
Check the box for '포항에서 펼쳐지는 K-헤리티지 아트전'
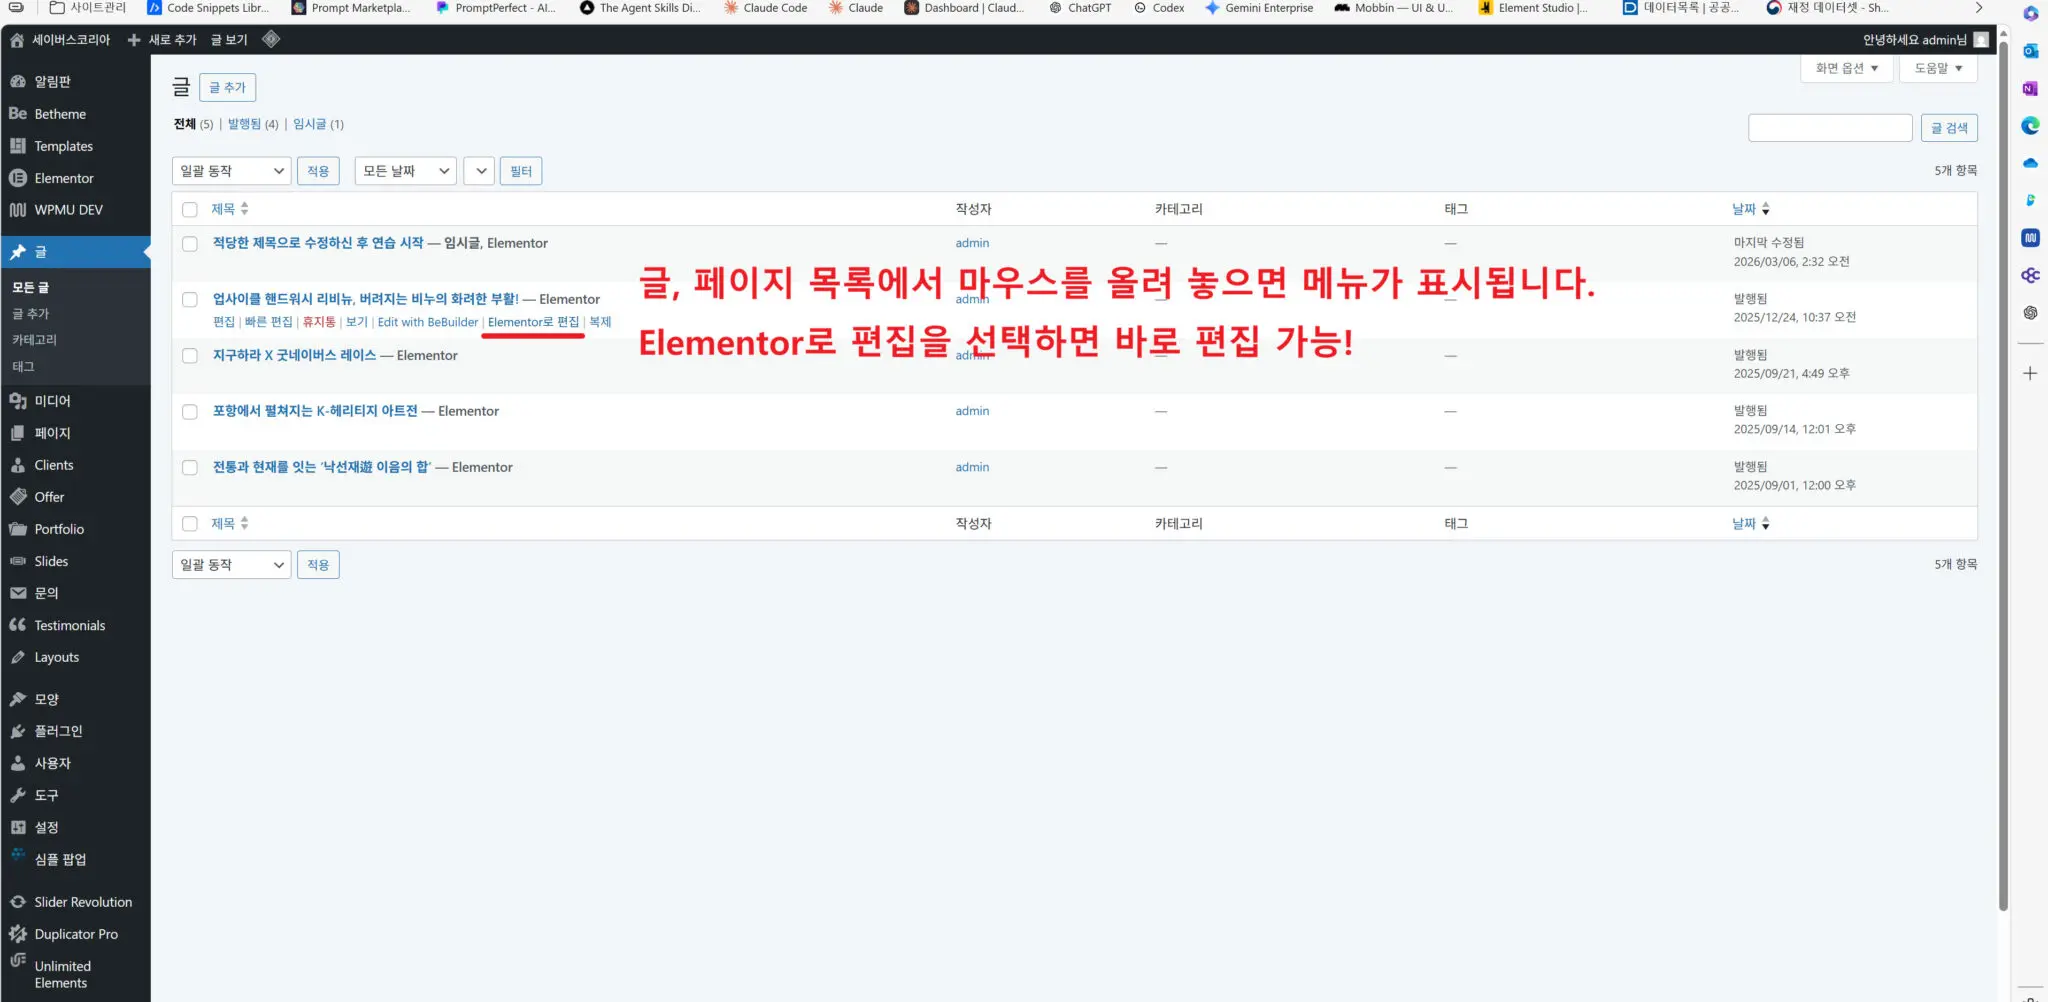click(190, 411)
